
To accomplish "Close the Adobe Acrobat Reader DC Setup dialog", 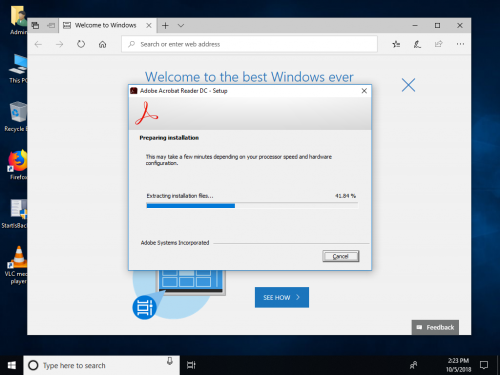I will tap(364, 91).
